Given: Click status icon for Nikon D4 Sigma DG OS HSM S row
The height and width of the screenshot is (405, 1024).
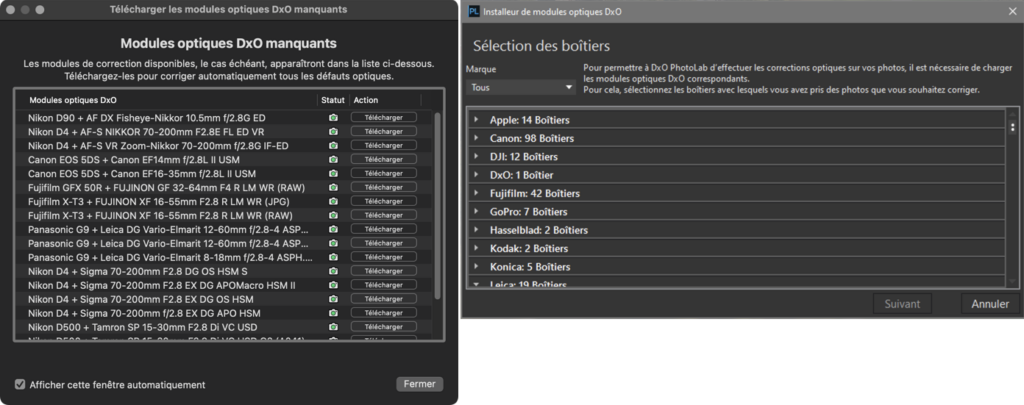Looking at the screenshot, I should point(334,271).
